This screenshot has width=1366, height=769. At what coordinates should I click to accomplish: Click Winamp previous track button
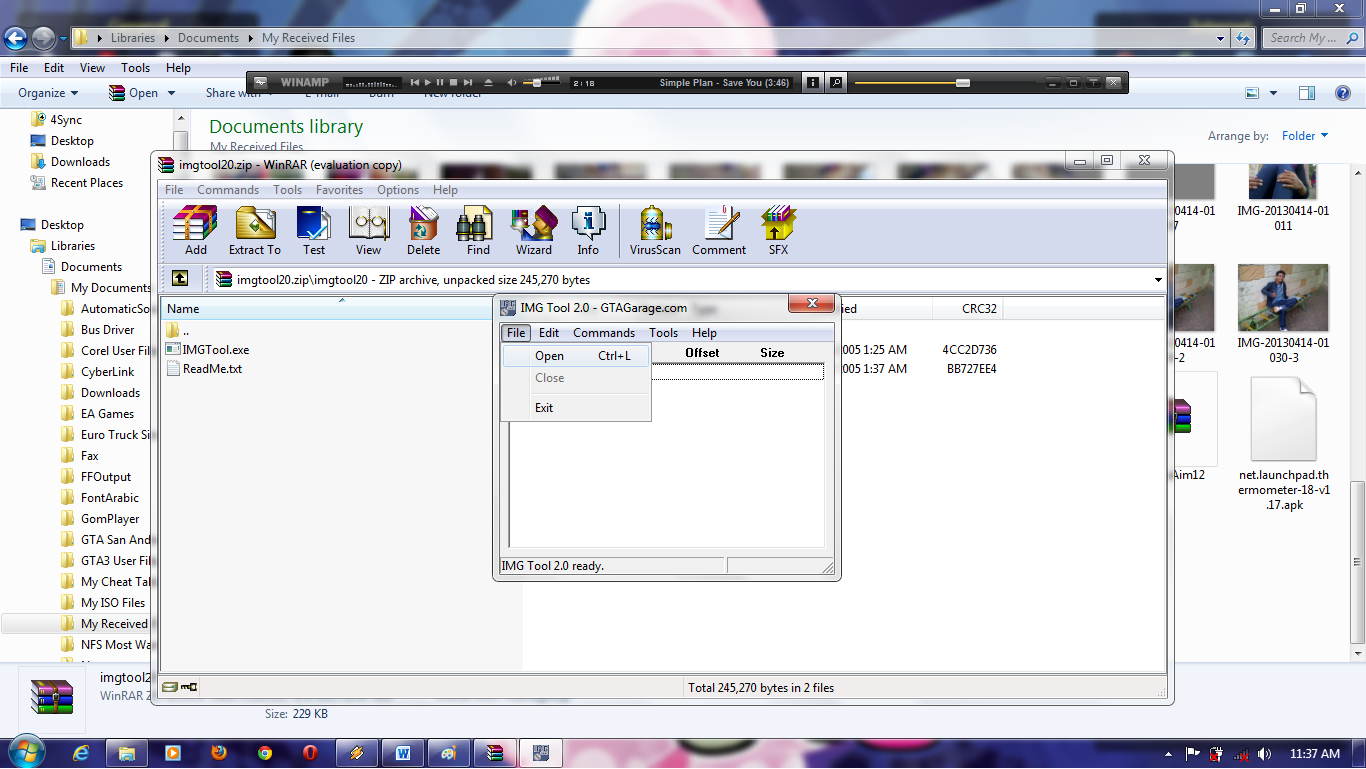[x=415, y=82]
